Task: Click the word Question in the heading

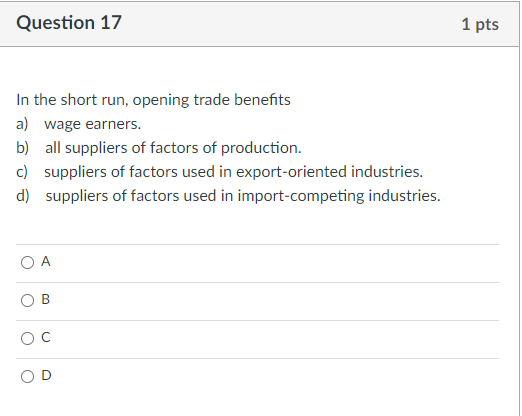Action: pos(55,23)
